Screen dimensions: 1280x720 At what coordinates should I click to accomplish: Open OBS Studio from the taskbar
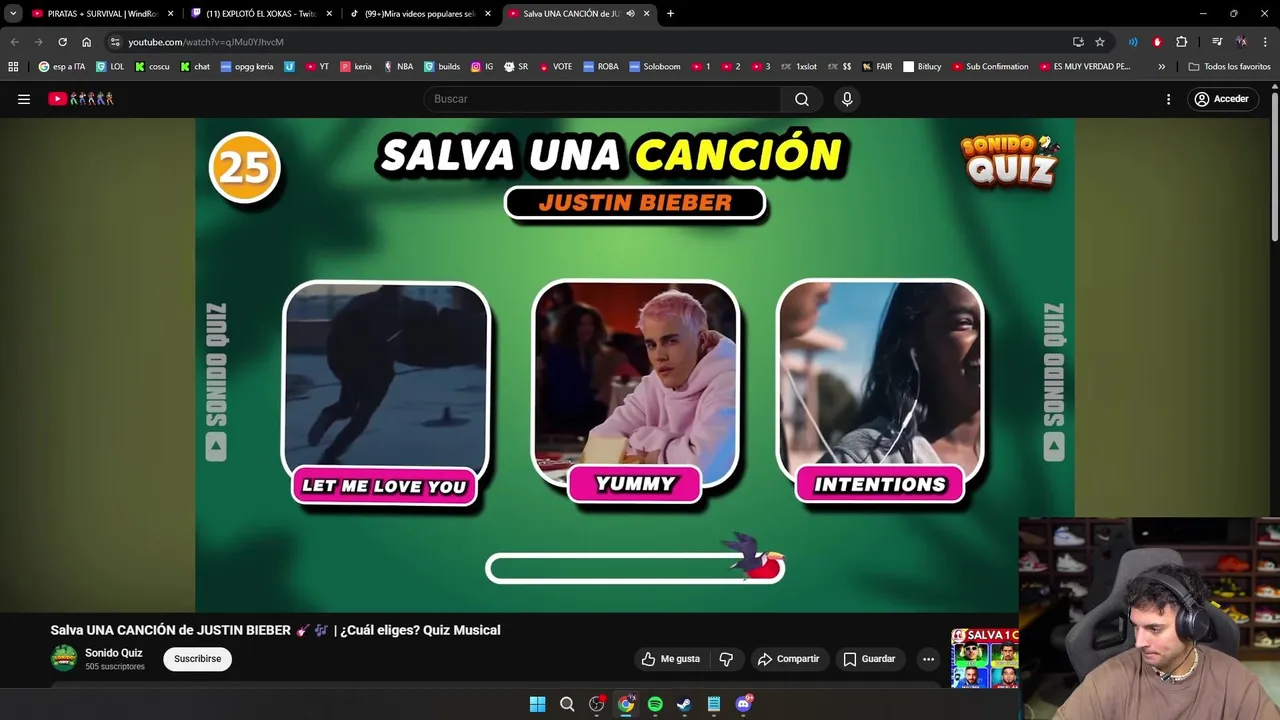(596, 704)
